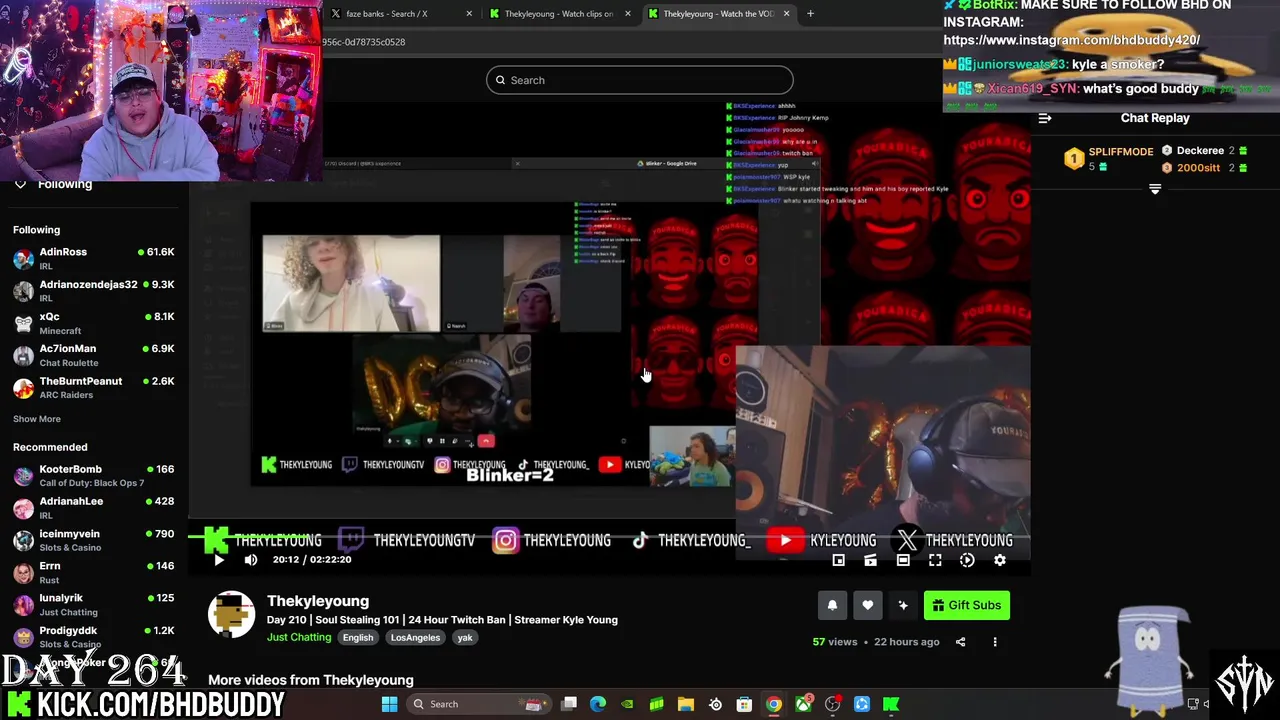Close the Watch clips browser tab
Image resolution: width=1280 pixels, height=720 pixels.
point(628,14)
